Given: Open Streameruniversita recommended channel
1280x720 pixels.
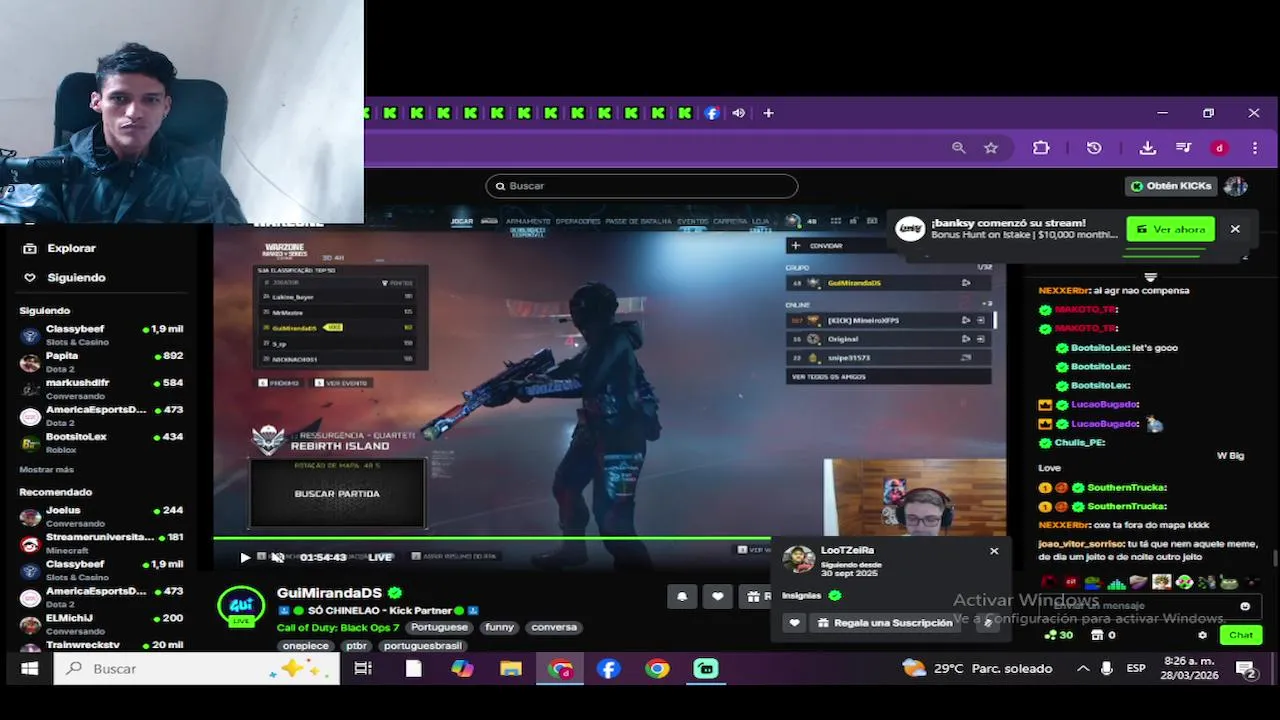Looking at the screenshot, I should [100, 543].
